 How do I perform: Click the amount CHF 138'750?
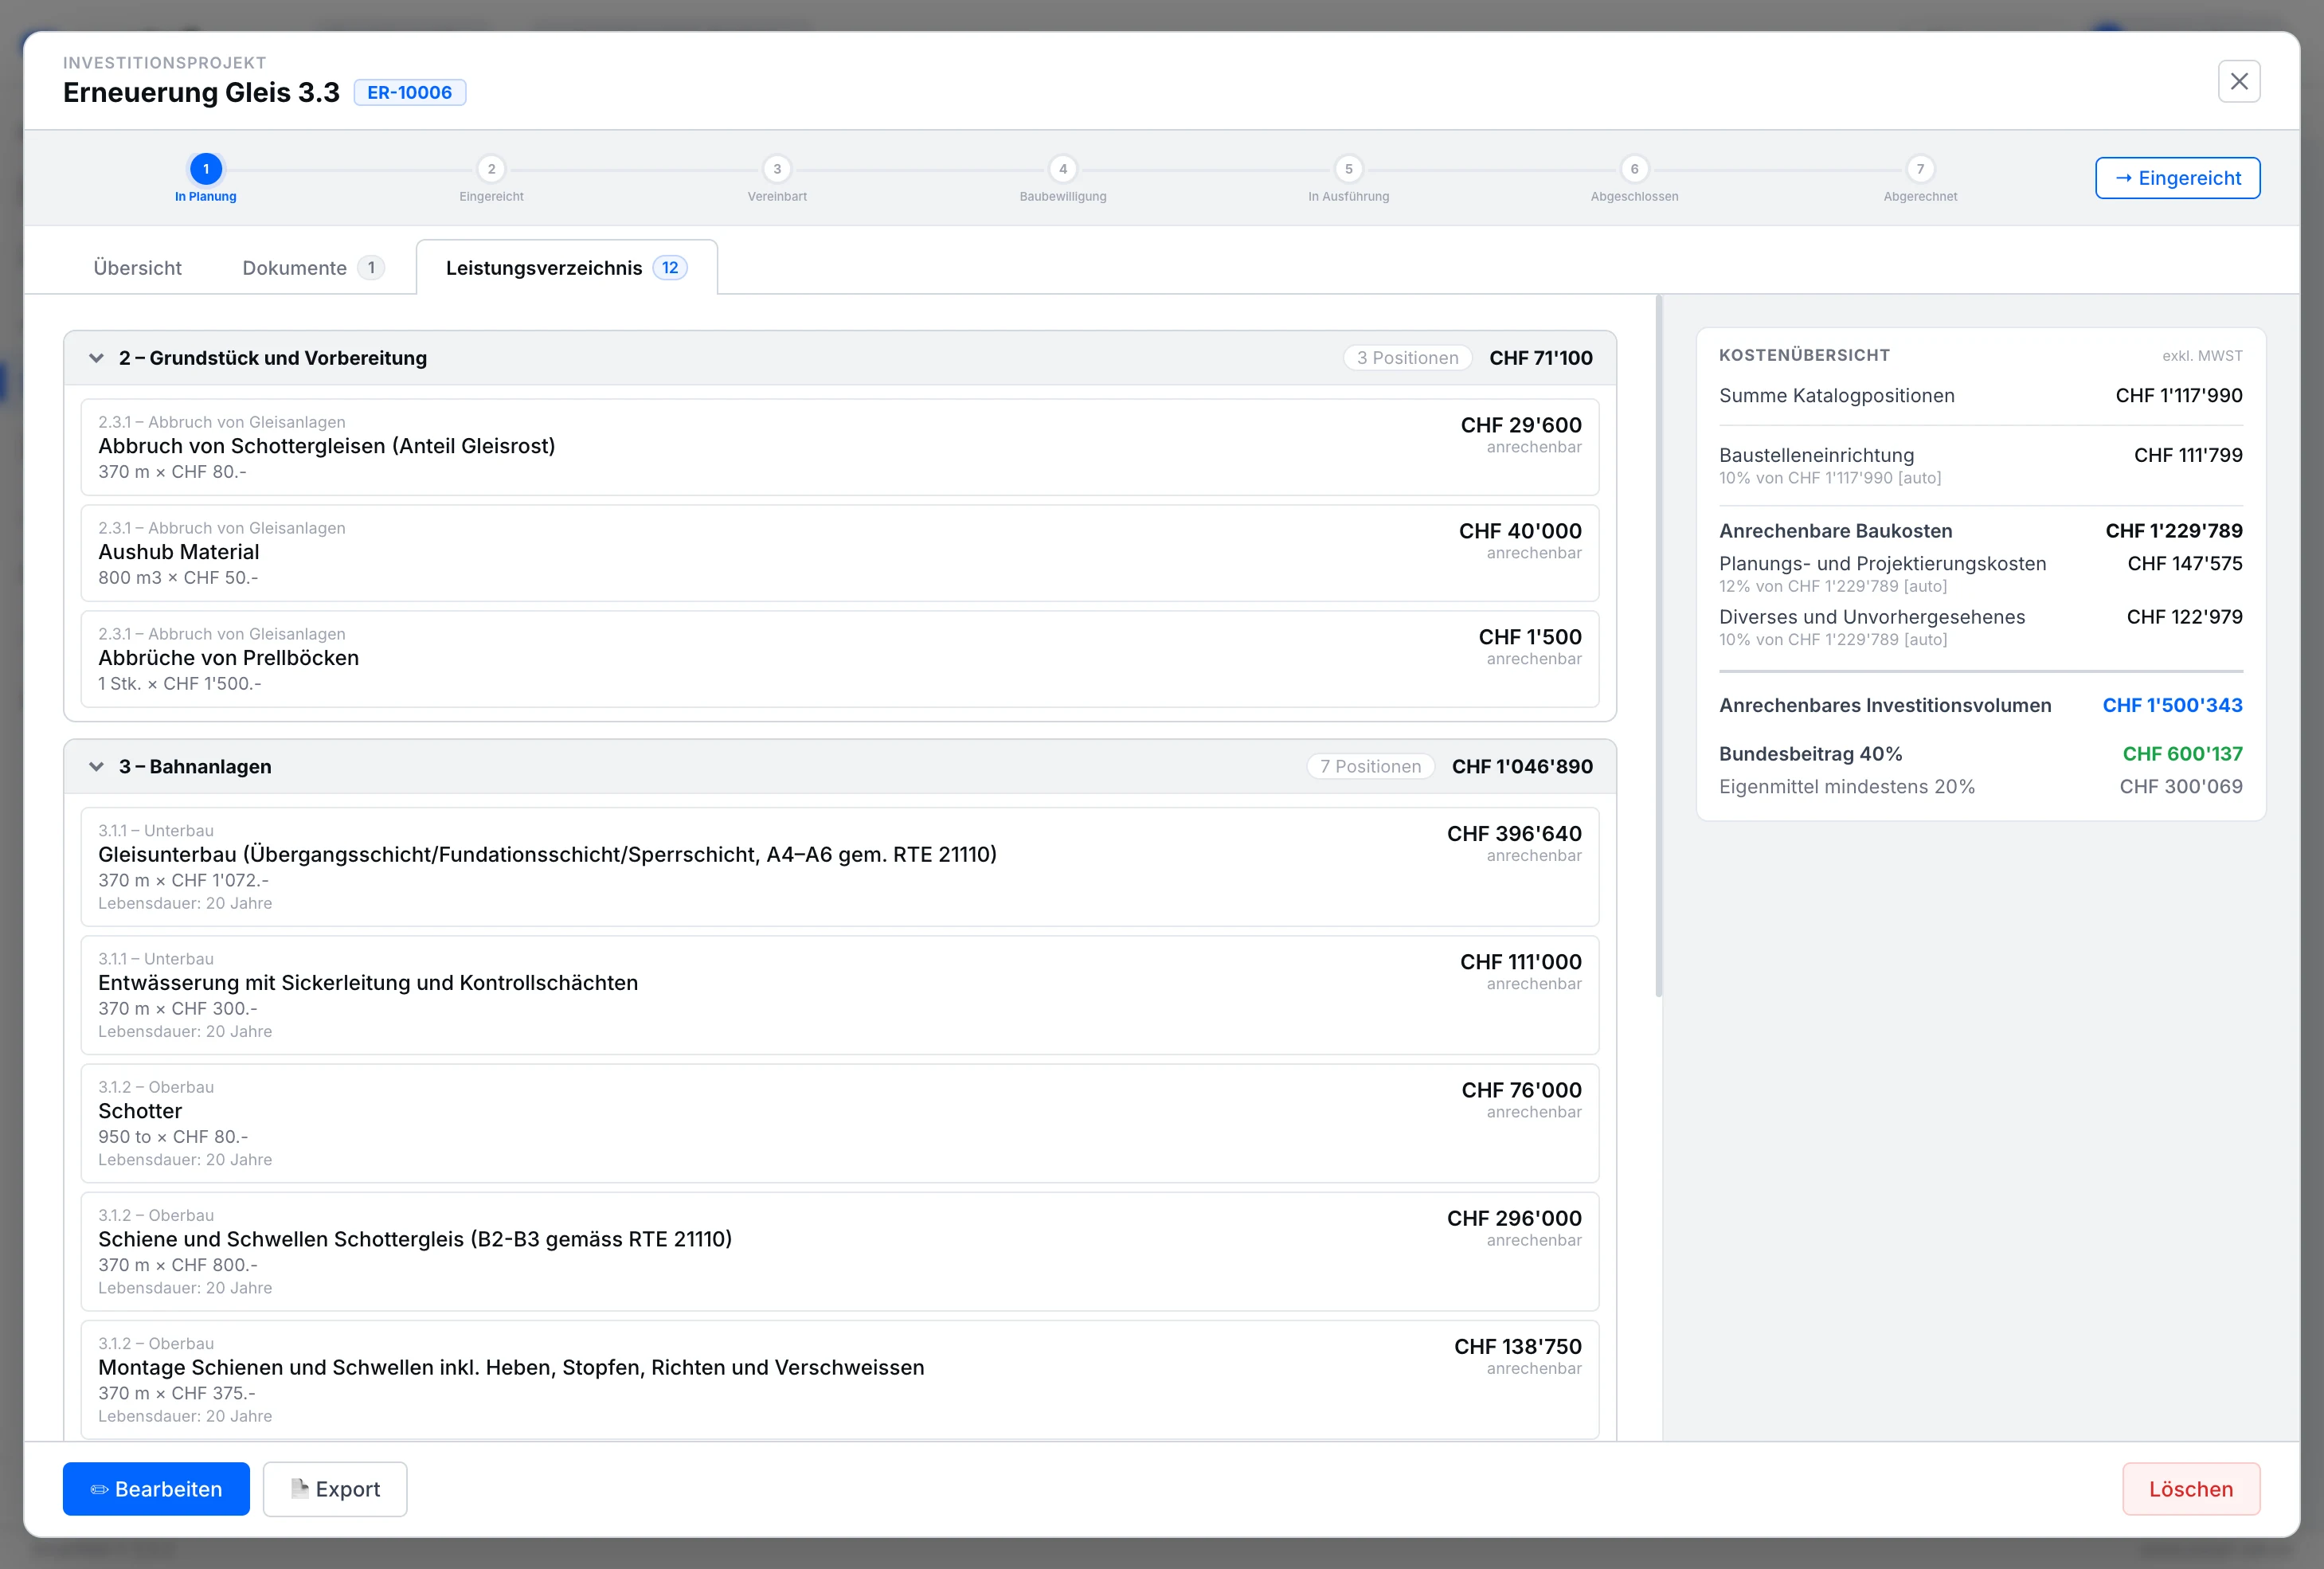pos(1518,1346)
